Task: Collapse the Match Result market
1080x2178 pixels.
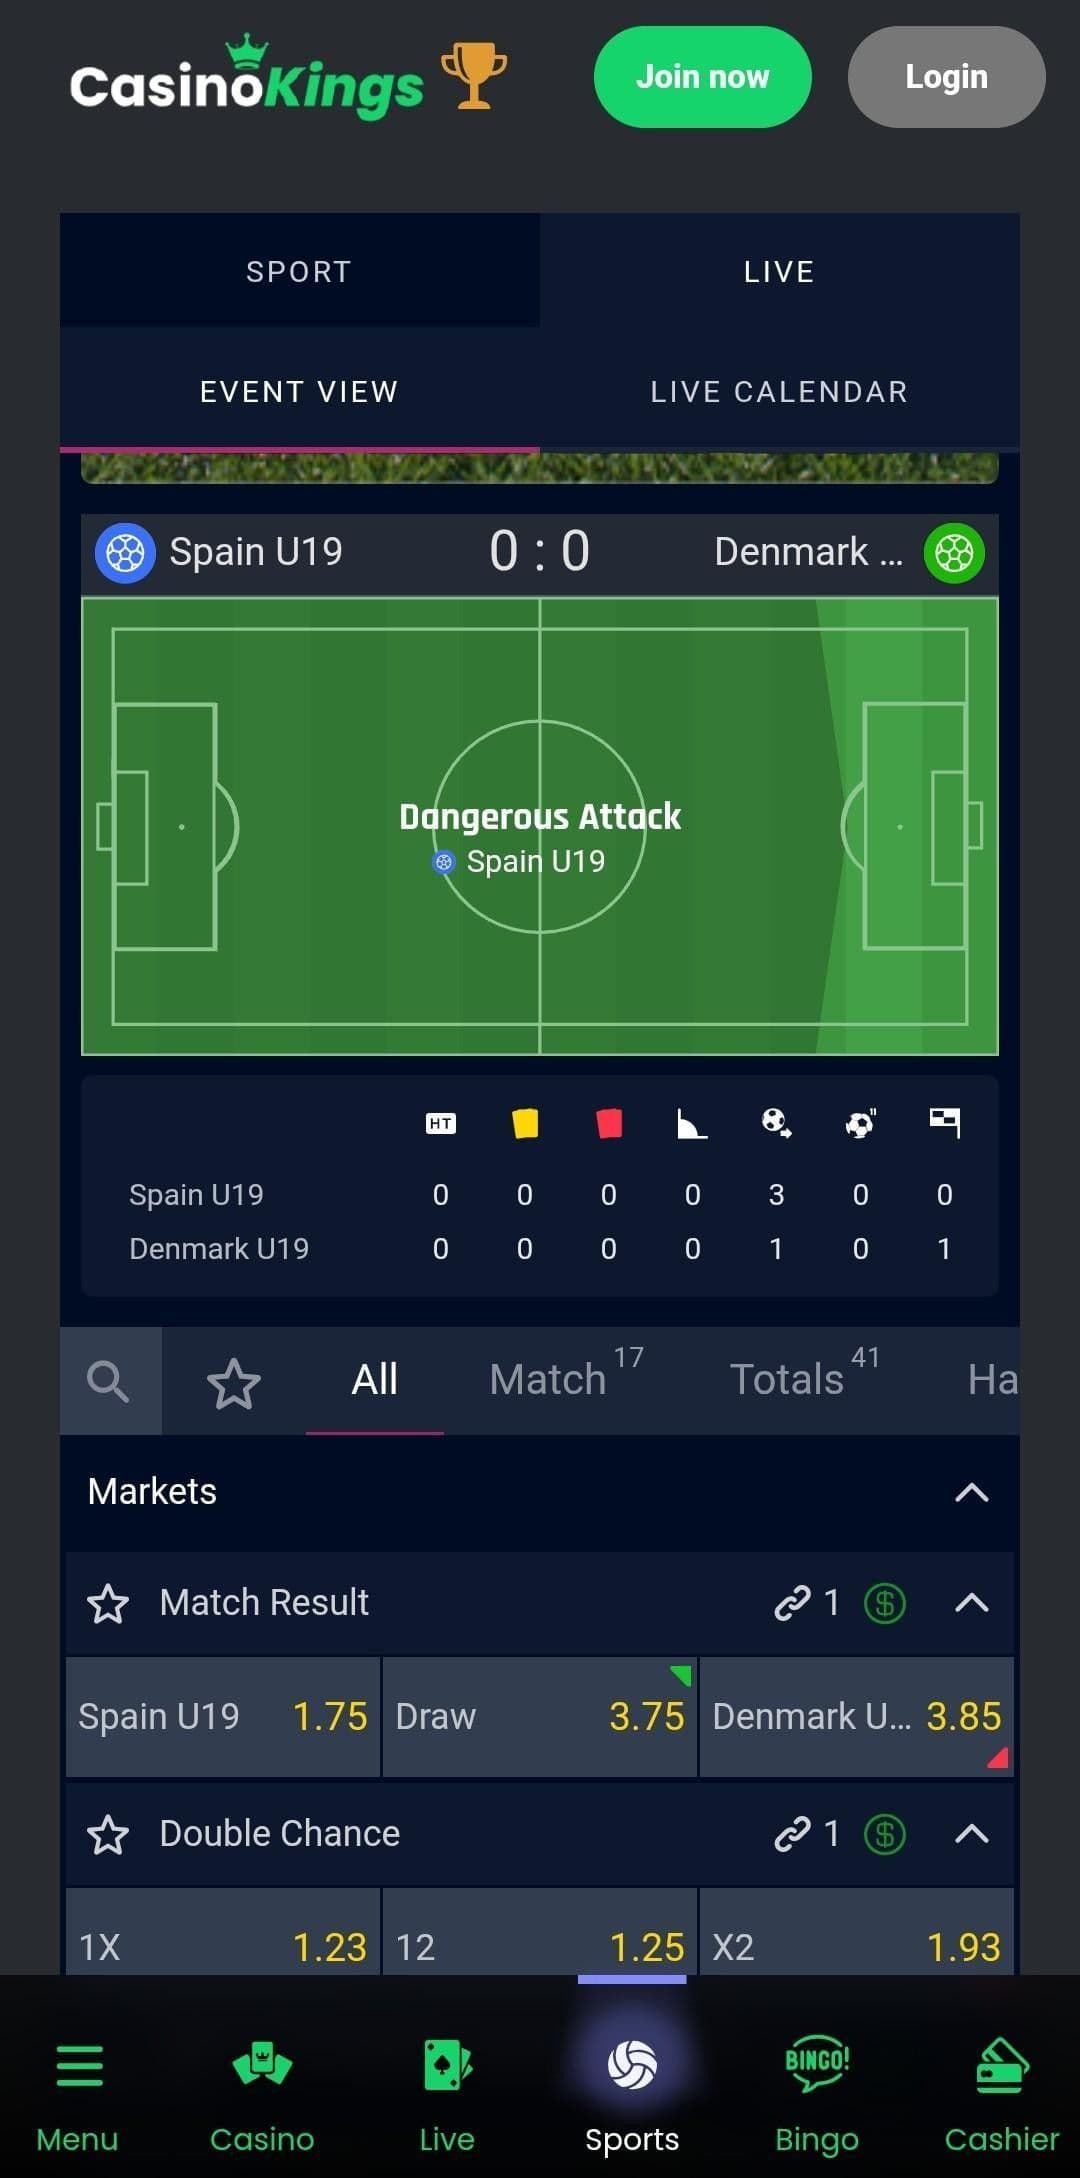Action: click(x=971, y=1603)
